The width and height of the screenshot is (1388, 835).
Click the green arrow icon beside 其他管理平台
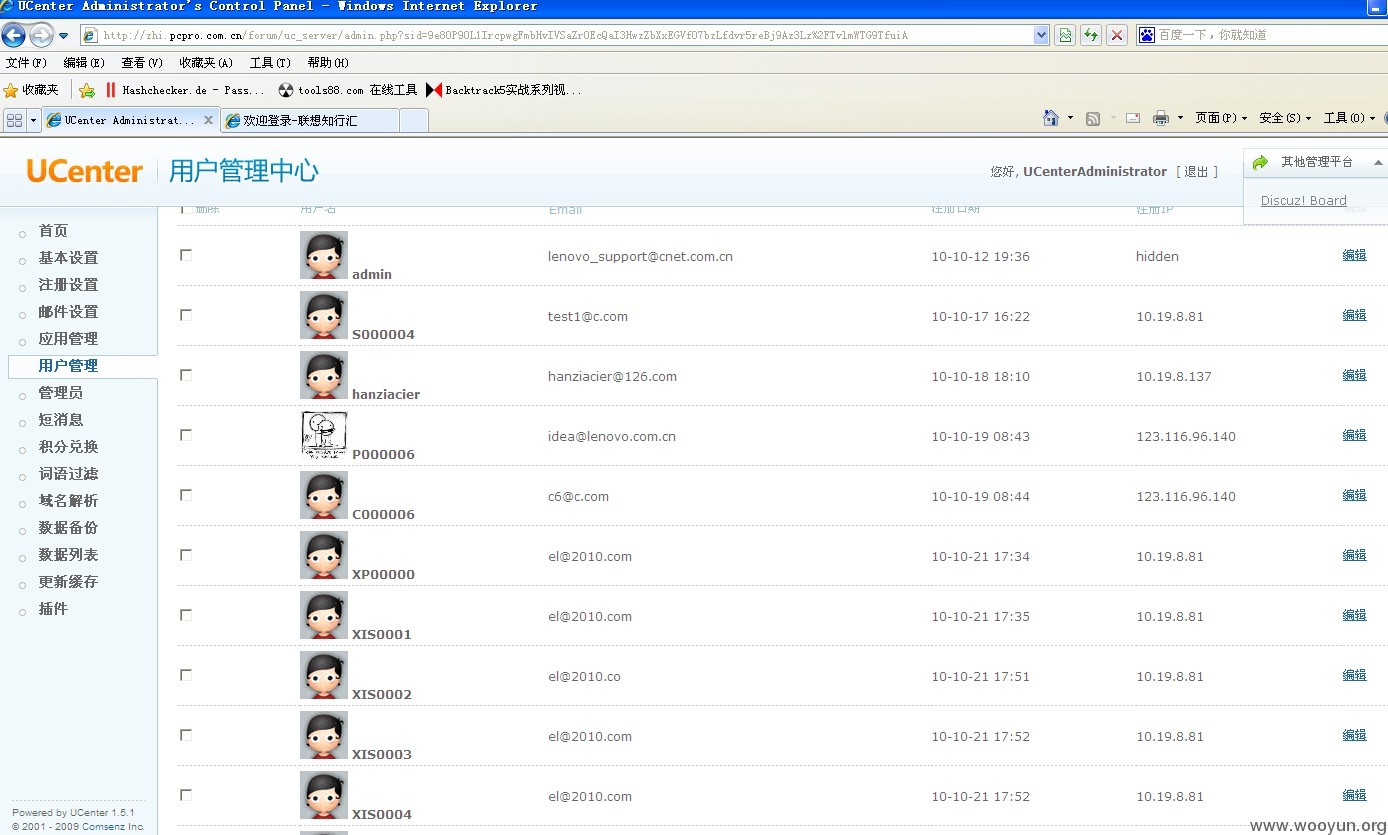point(1260,162)
